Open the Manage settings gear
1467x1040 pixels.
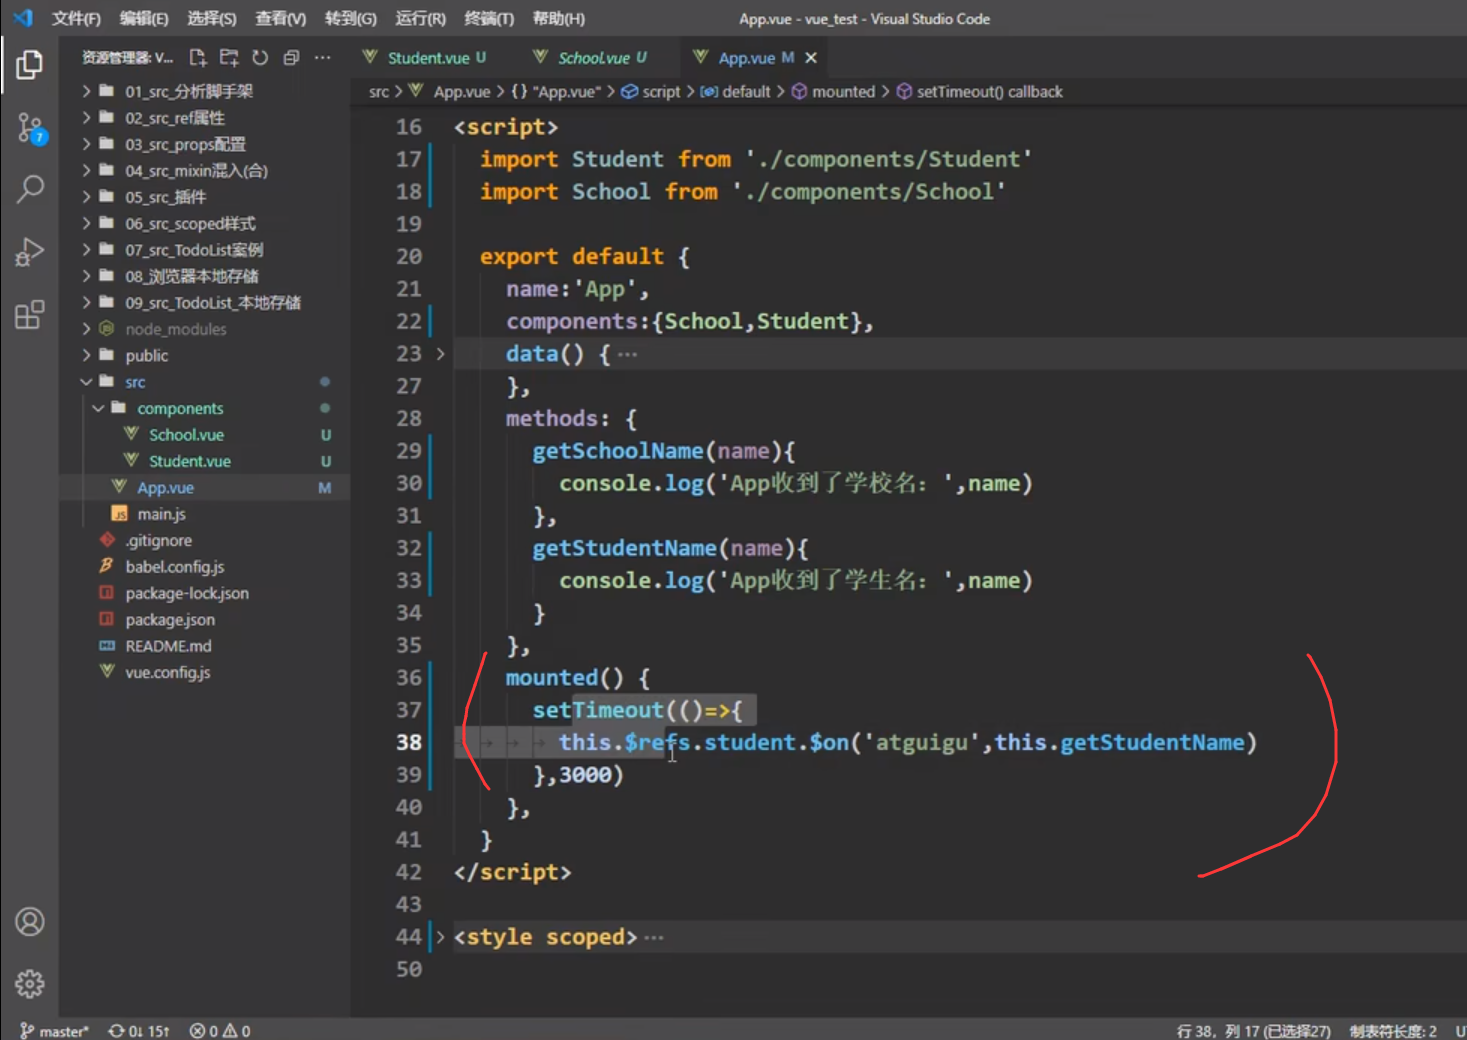click(30, 984)
